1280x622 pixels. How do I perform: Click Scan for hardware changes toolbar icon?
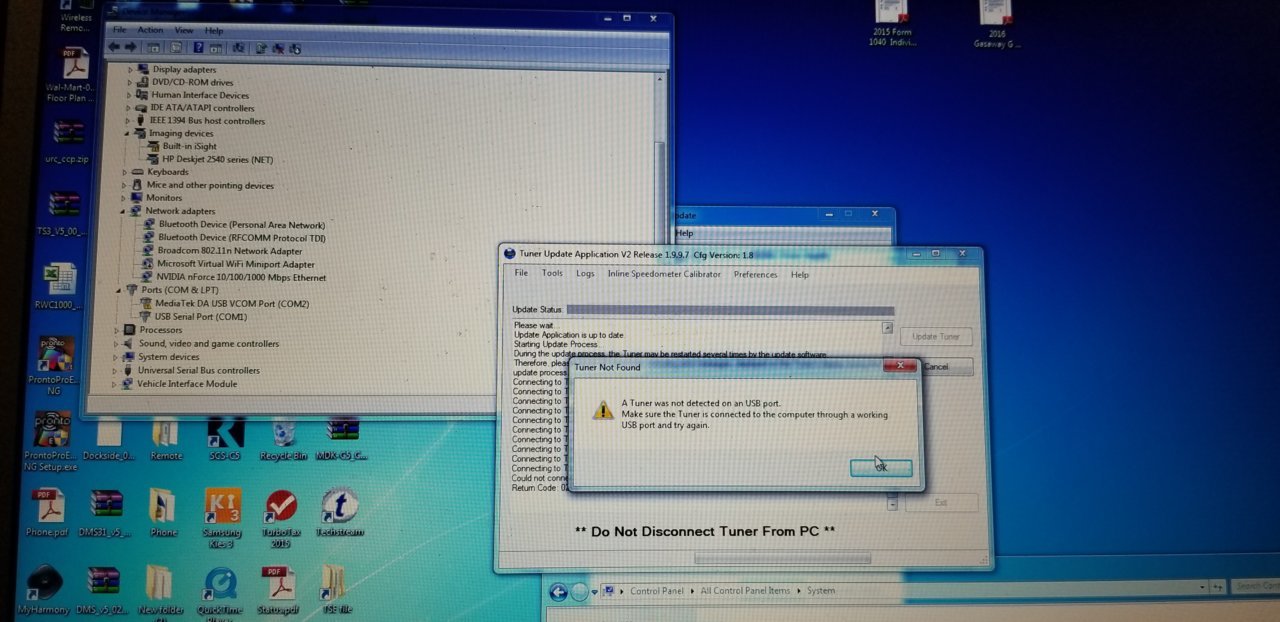pyautogui.click(x=239, y=47)
